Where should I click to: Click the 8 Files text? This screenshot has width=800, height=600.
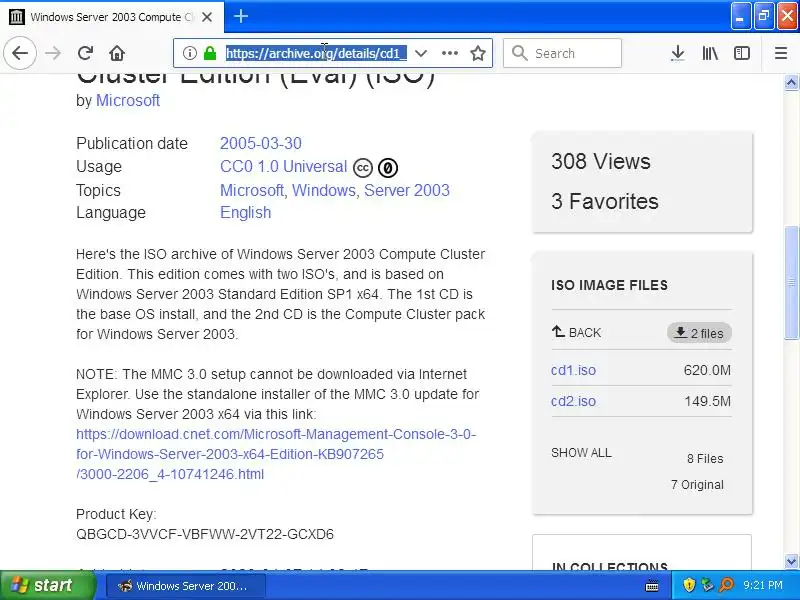(x=705, y=459)
